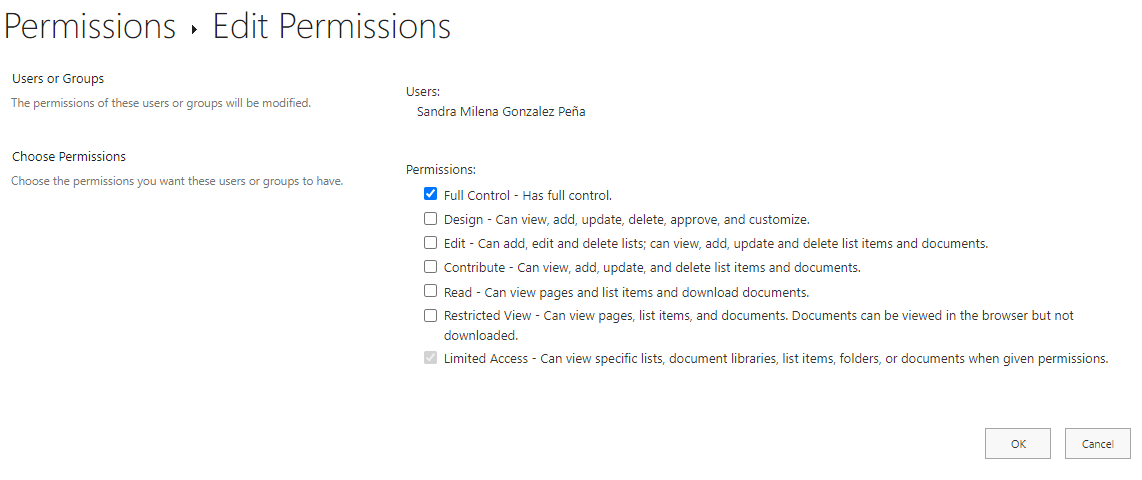Screen dimensions: 1142x480
Task: Click the greyed-out Limited Access checkbox
Action: (x=430, y=358)
